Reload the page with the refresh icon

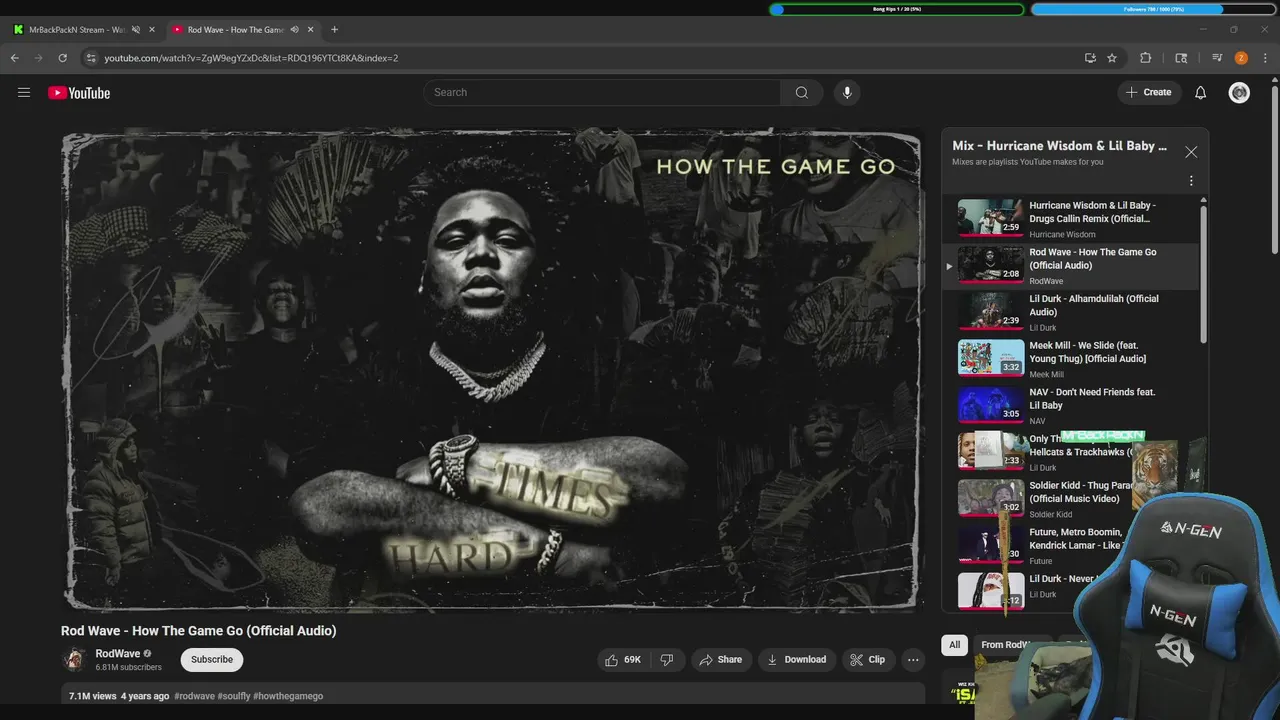coord(62,58)
